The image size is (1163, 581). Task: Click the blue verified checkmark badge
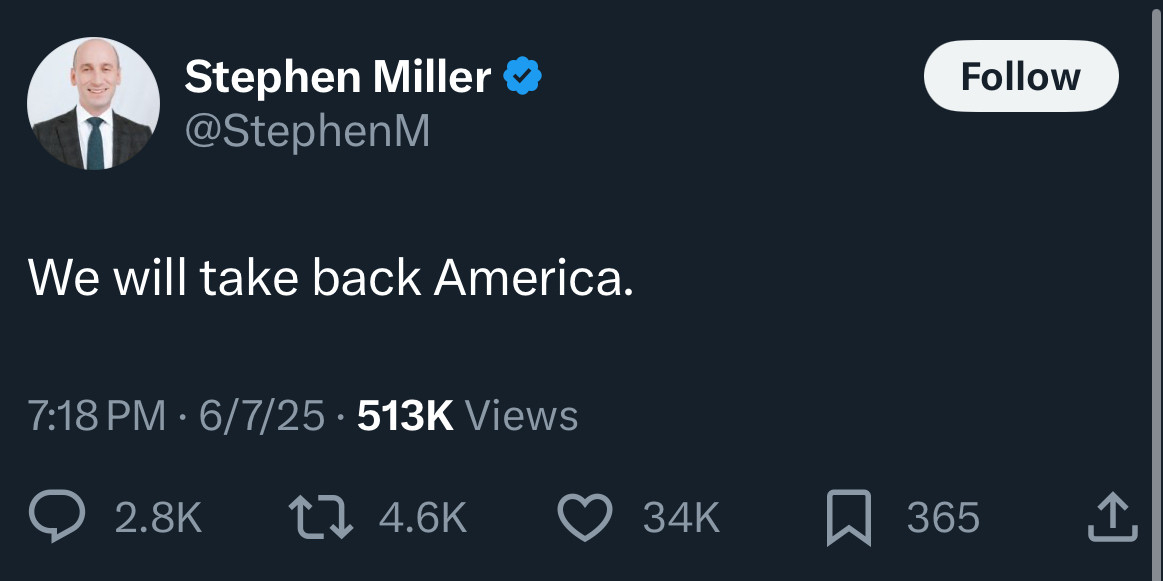tap(523, 77)
